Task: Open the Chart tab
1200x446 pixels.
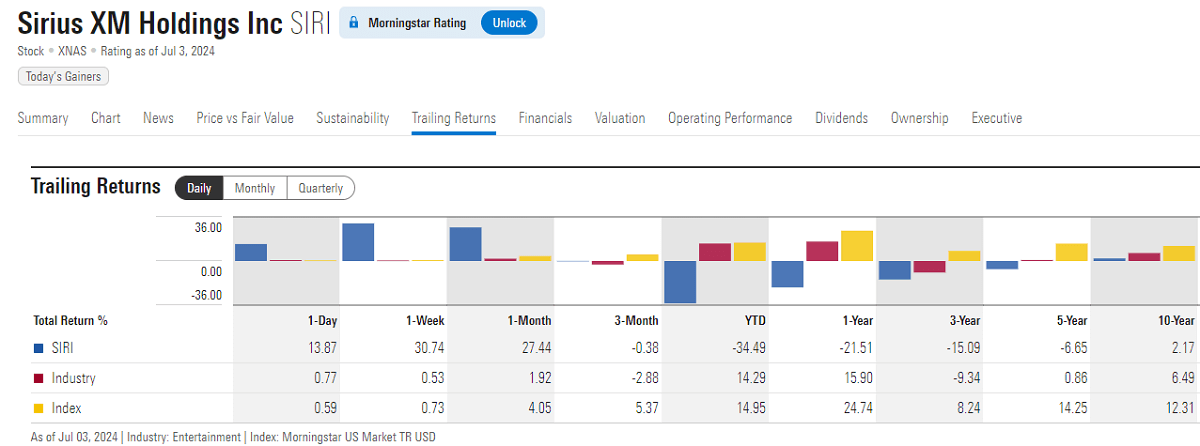Action: 106,118
